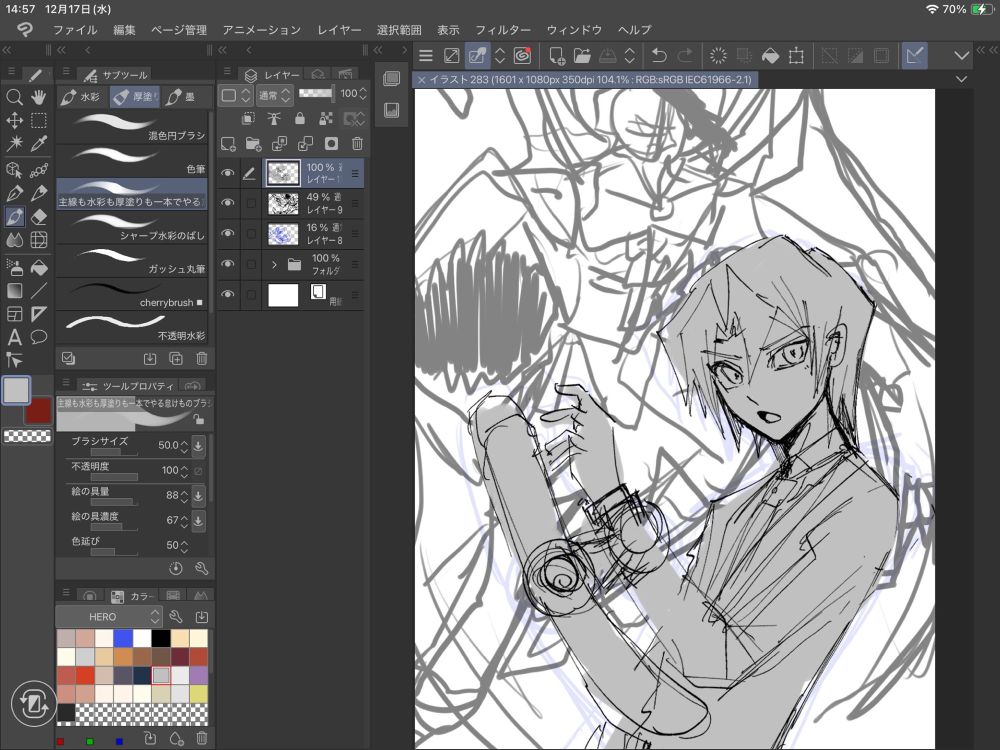This screenshot has width=1000, height=750.
Task: Select the Ruler triangle tool
Action: tap(39, 314)
